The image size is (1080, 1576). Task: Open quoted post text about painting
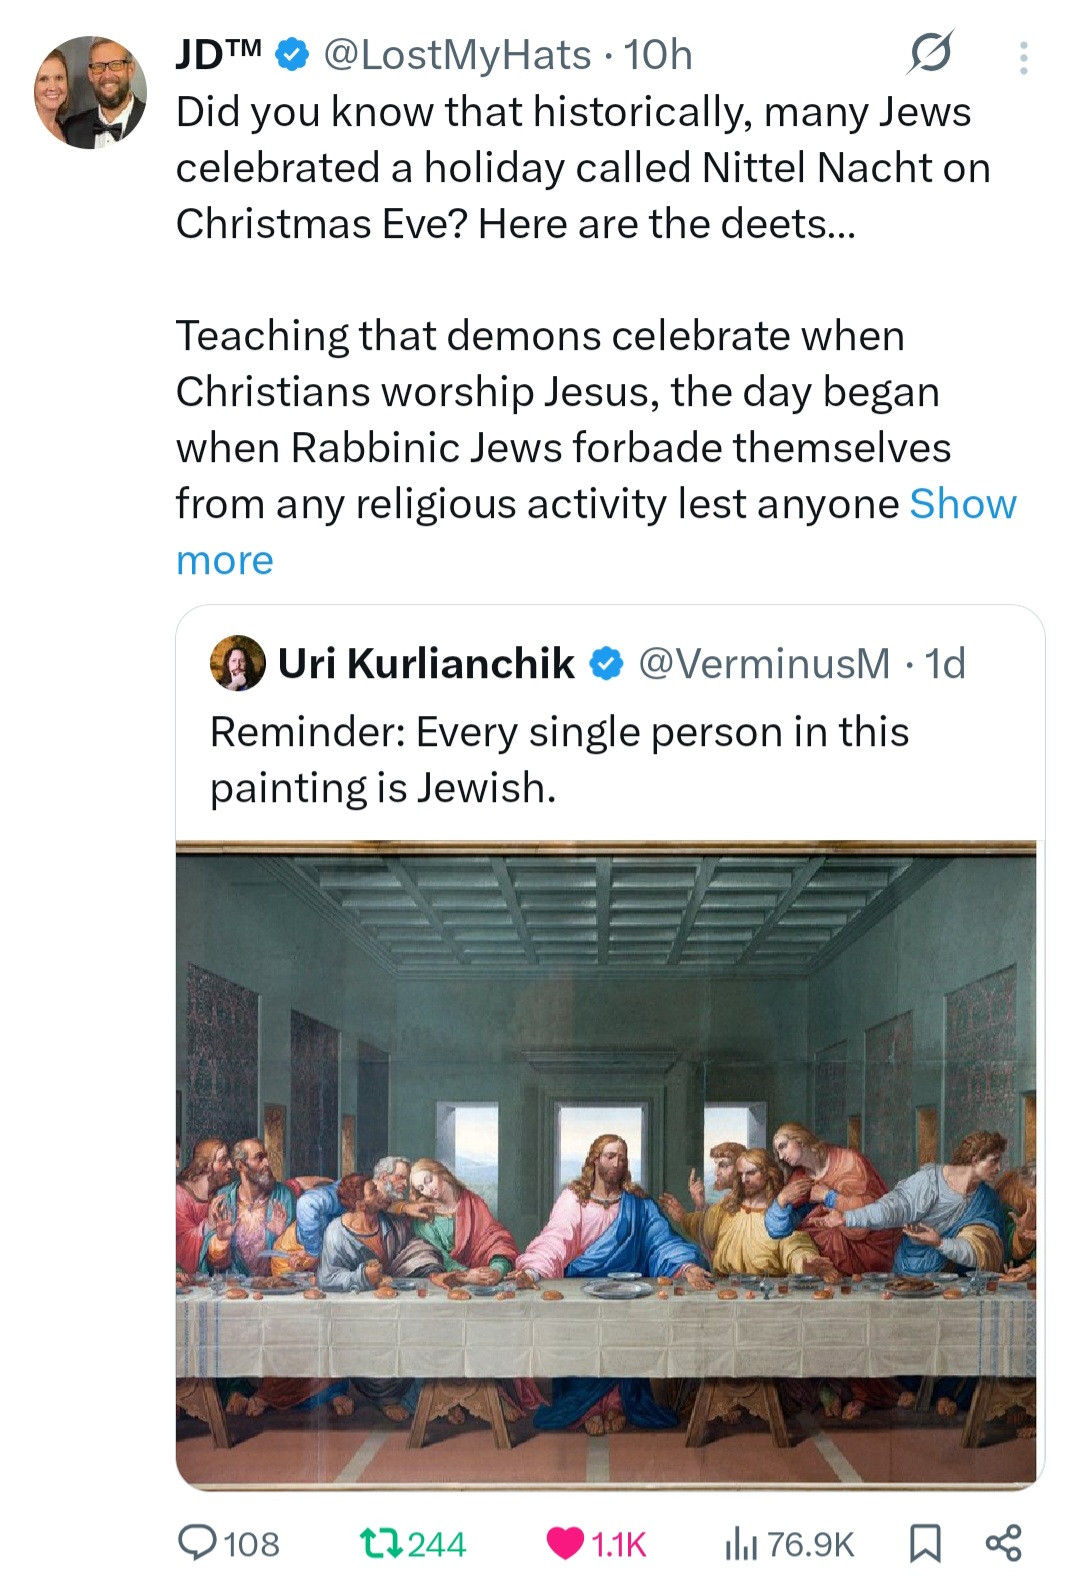tap(558, 759)
